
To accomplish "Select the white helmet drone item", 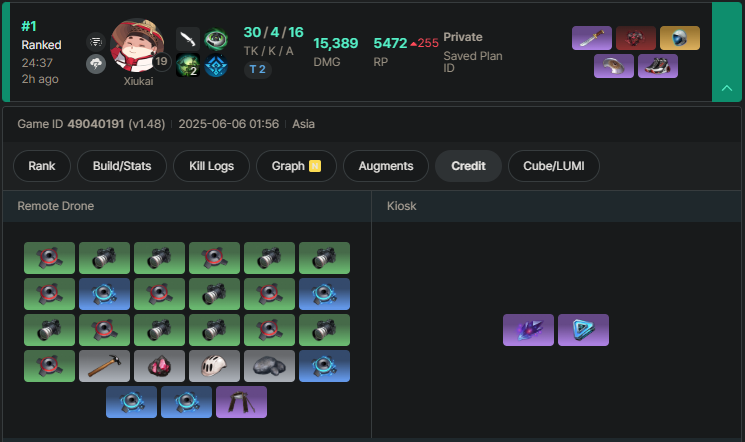I will click(x=214, y=366).
